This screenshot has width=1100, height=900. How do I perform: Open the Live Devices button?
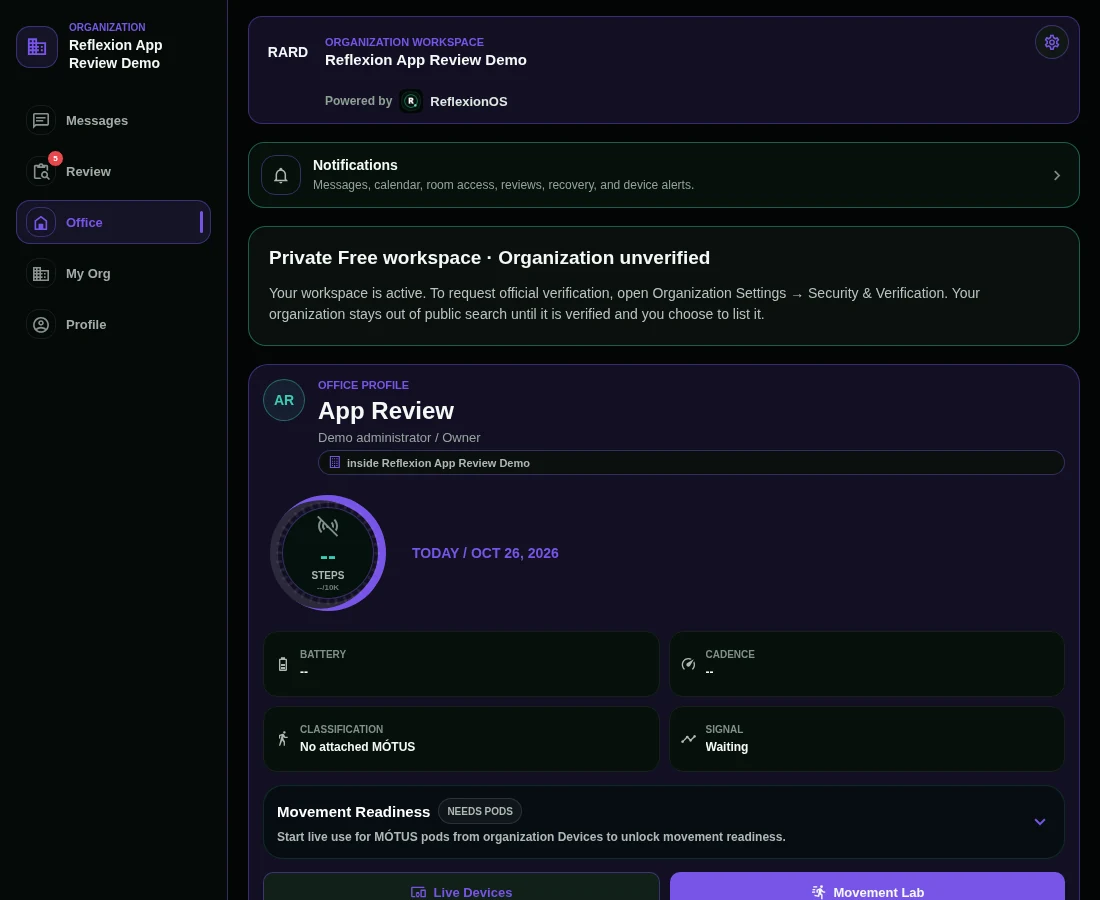461,887
